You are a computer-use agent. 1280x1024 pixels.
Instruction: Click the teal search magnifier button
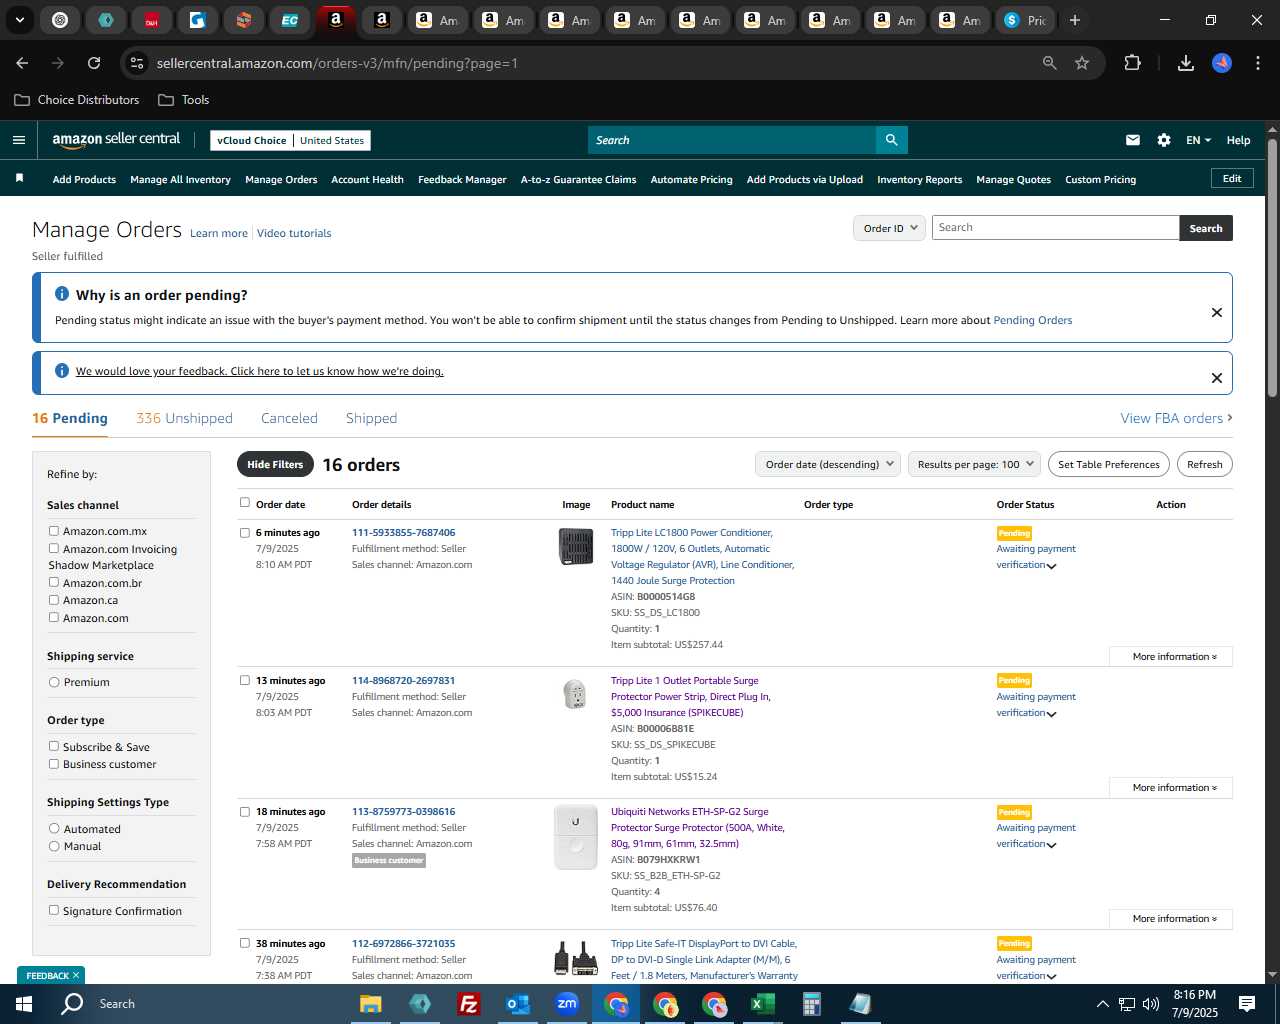(x=891, y=140)
